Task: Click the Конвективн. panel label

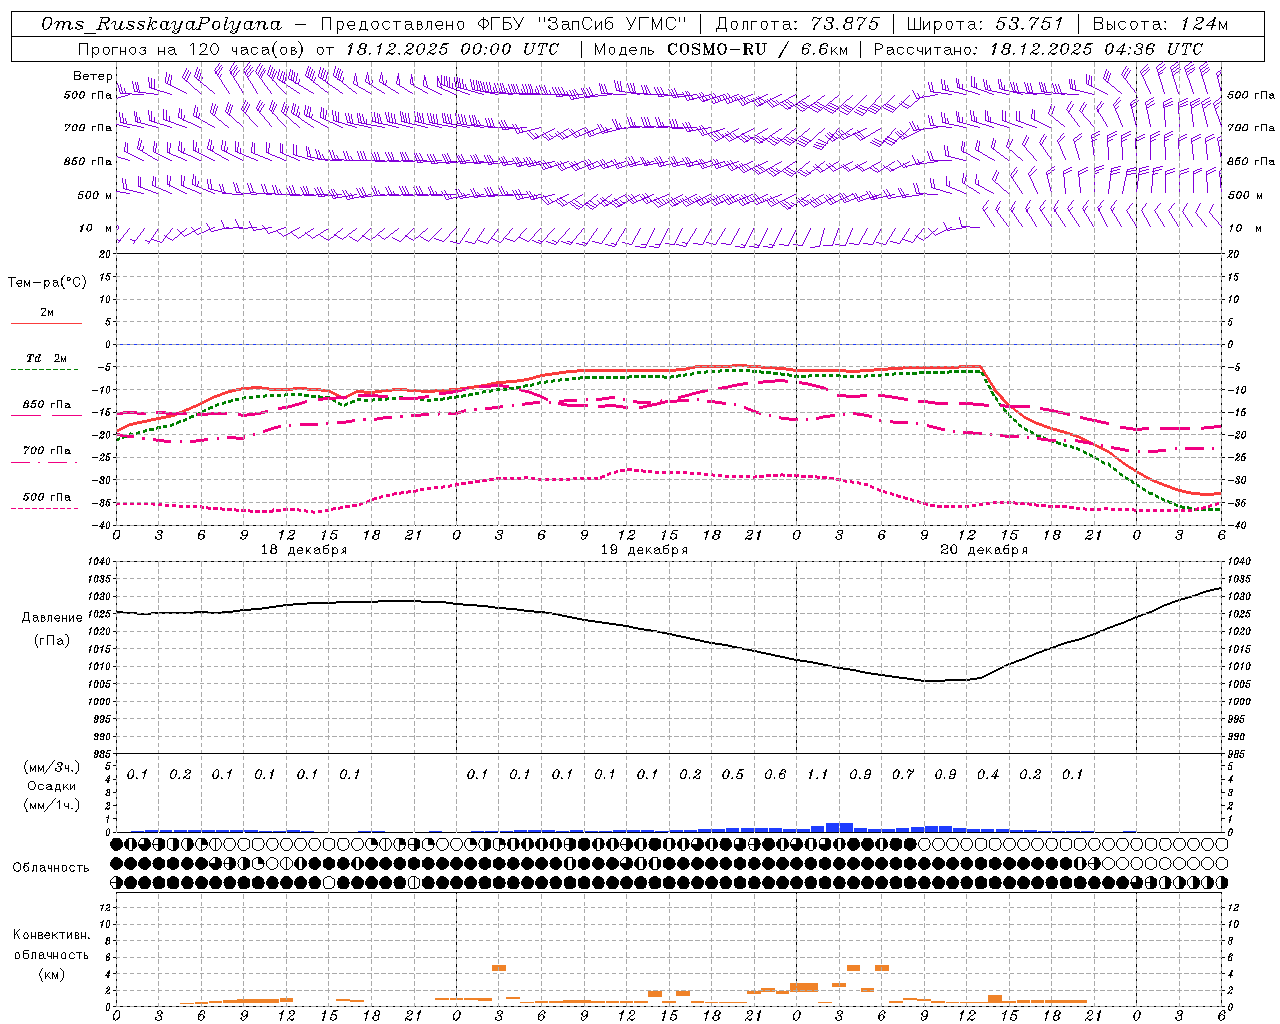Action: coord(51,935)
